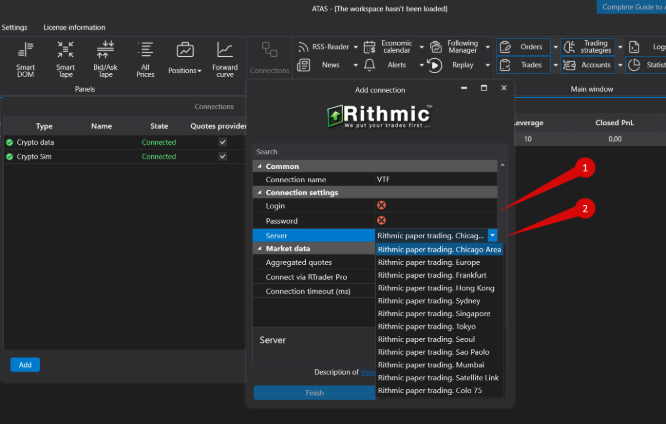666x424 pixels.
Task: Select Rithmic paper trading Colo 75
Action: [439, 390]
